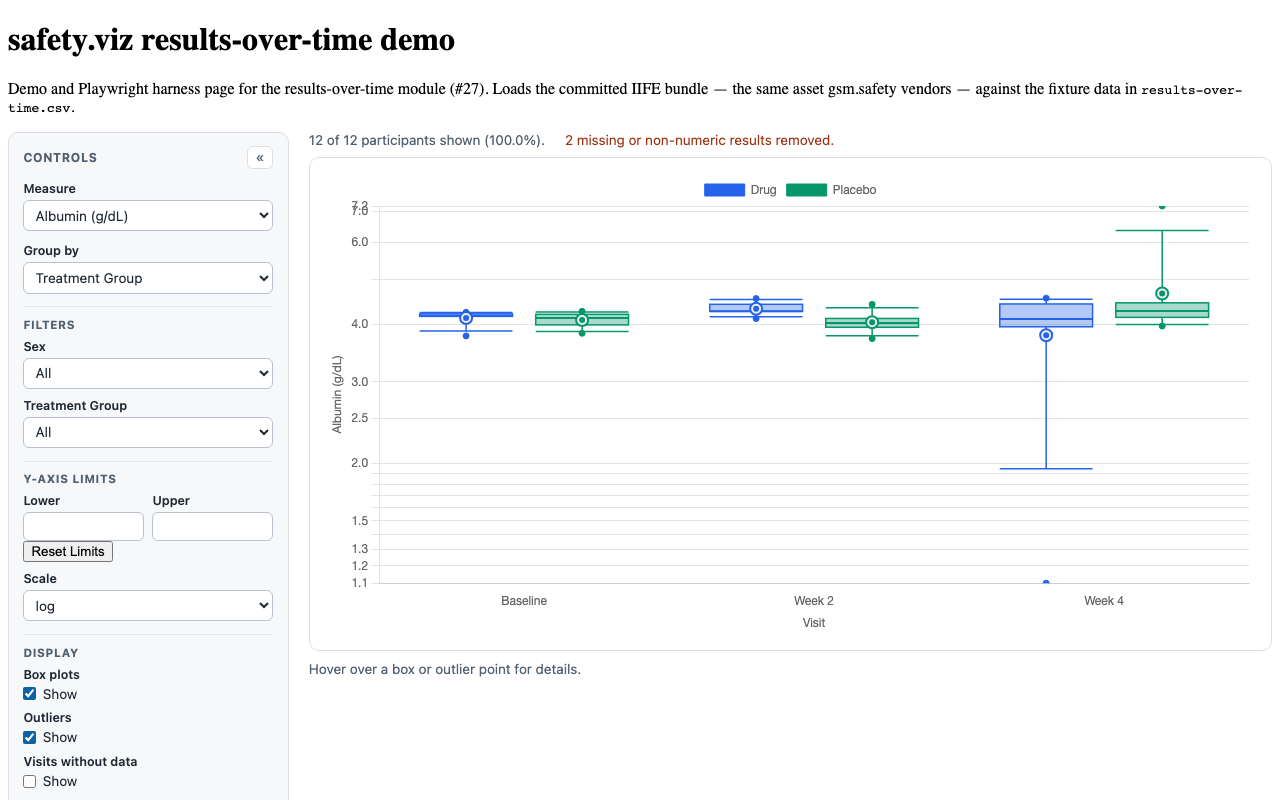Click the Baseline x-axis label
This screenshot has width=1280, height=800.
(524, 601)
